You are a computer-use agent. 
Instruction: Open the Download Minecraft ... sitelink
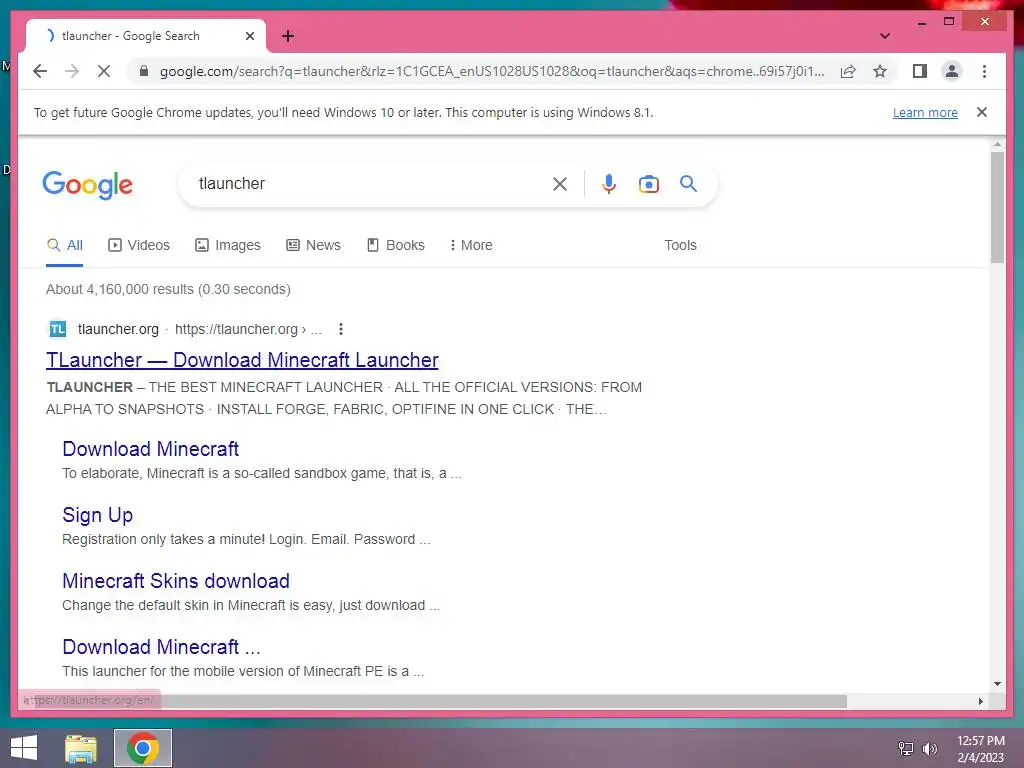161,647
